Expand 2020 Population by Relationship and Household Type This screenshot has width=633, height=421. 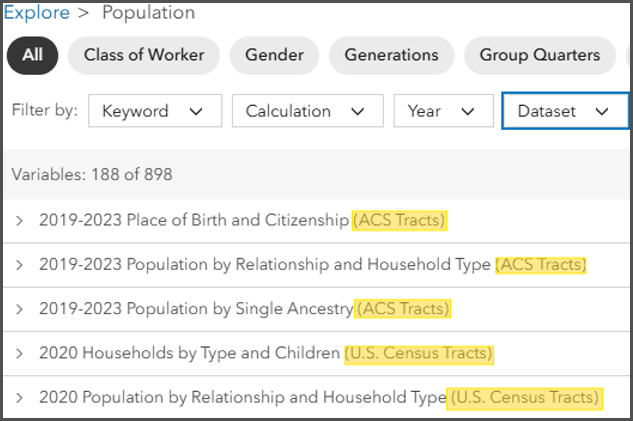19,398
